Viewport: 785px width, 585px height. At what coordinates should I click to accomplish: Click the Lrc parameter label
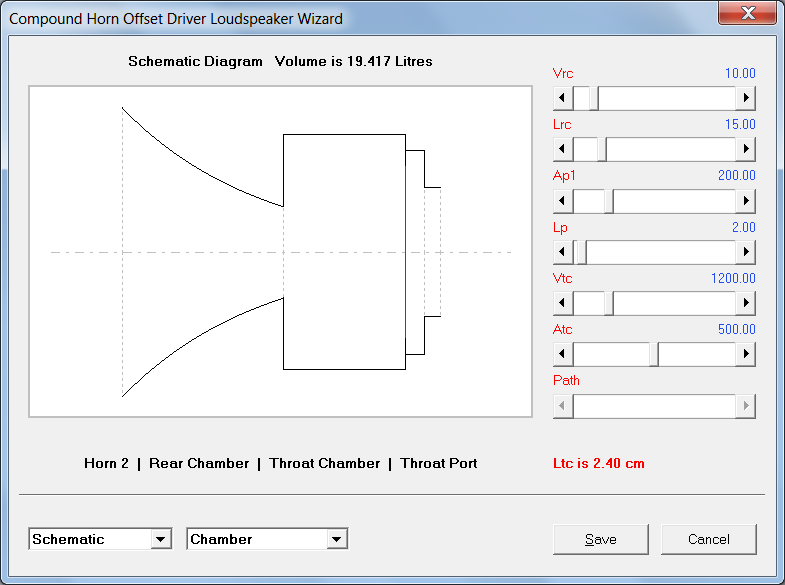coord(562,124)
